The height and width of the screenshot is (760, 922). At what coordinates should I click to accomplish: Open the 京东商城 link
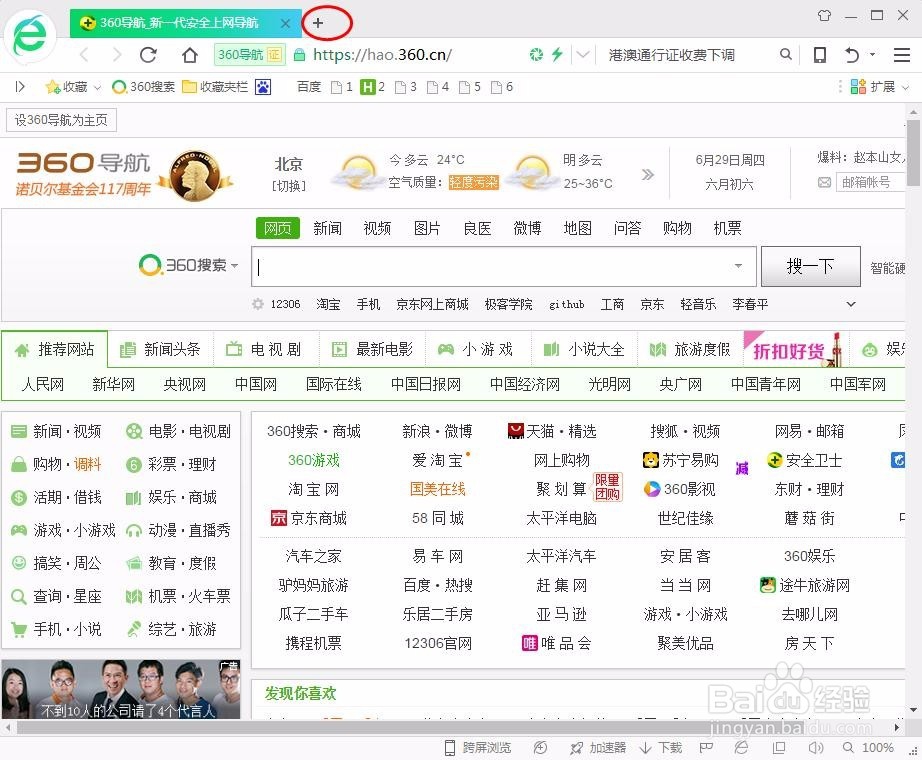(316, 518)
